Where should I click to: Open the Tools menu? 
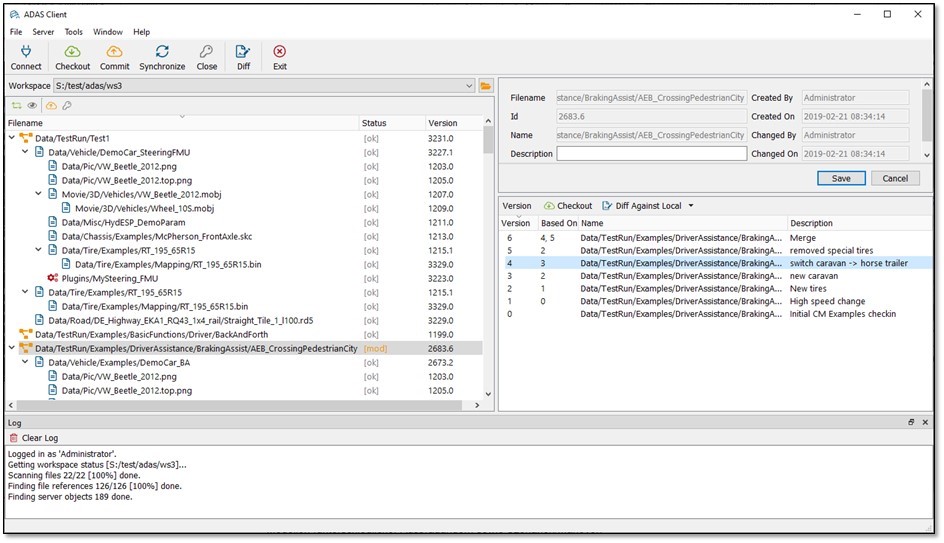(73, 32)
